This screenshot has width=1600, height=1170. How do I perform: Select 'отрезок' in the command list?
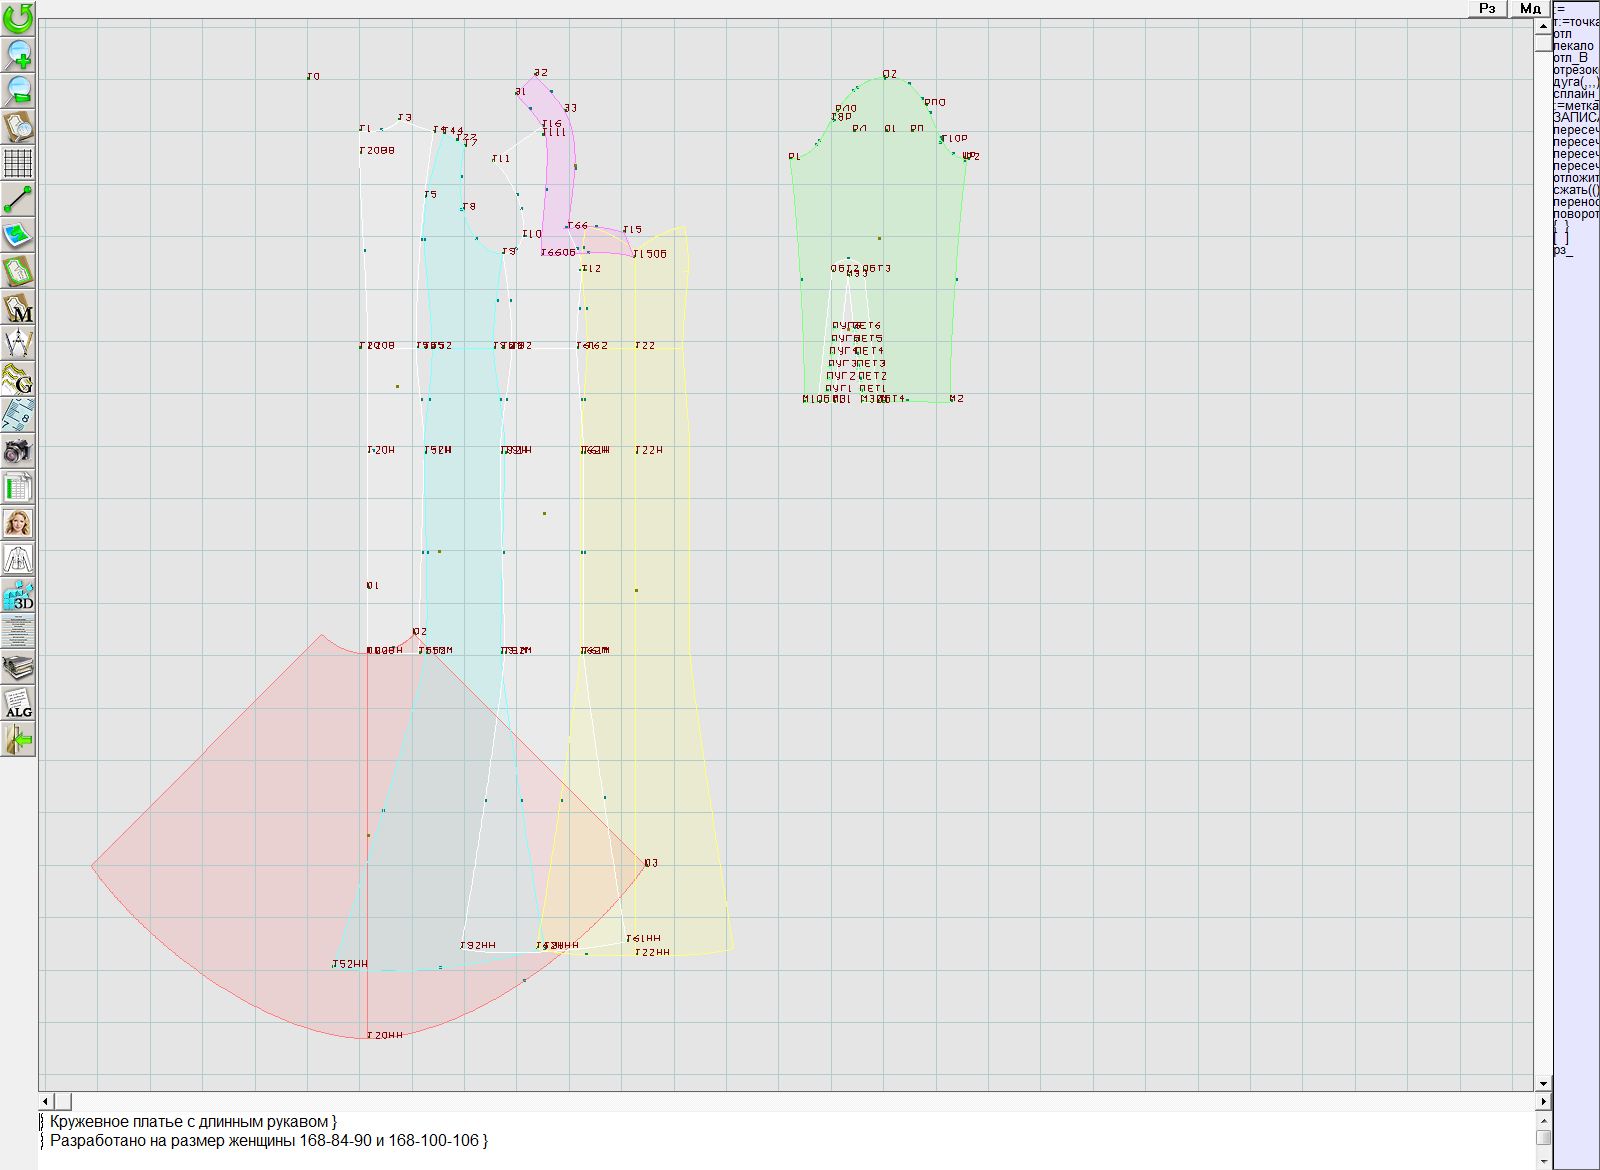[x=1575, y=70]
